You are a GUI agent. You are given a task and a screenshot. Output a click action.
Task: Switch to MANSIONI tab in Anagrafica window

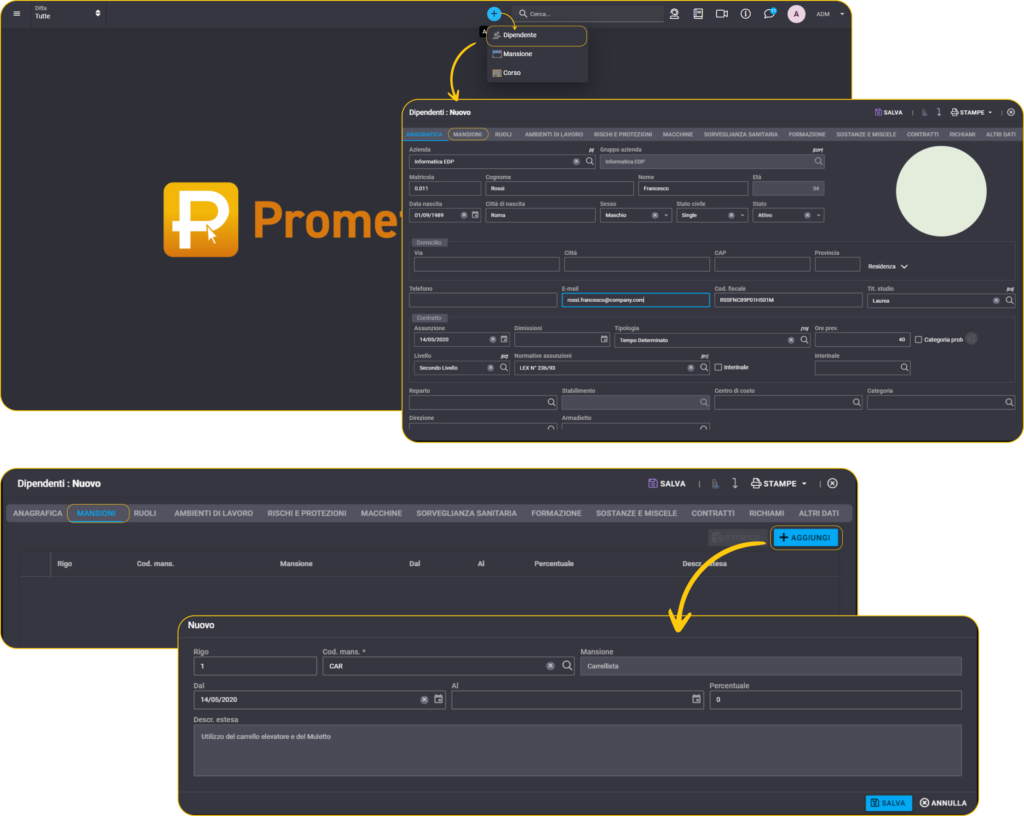click(468, 134)
